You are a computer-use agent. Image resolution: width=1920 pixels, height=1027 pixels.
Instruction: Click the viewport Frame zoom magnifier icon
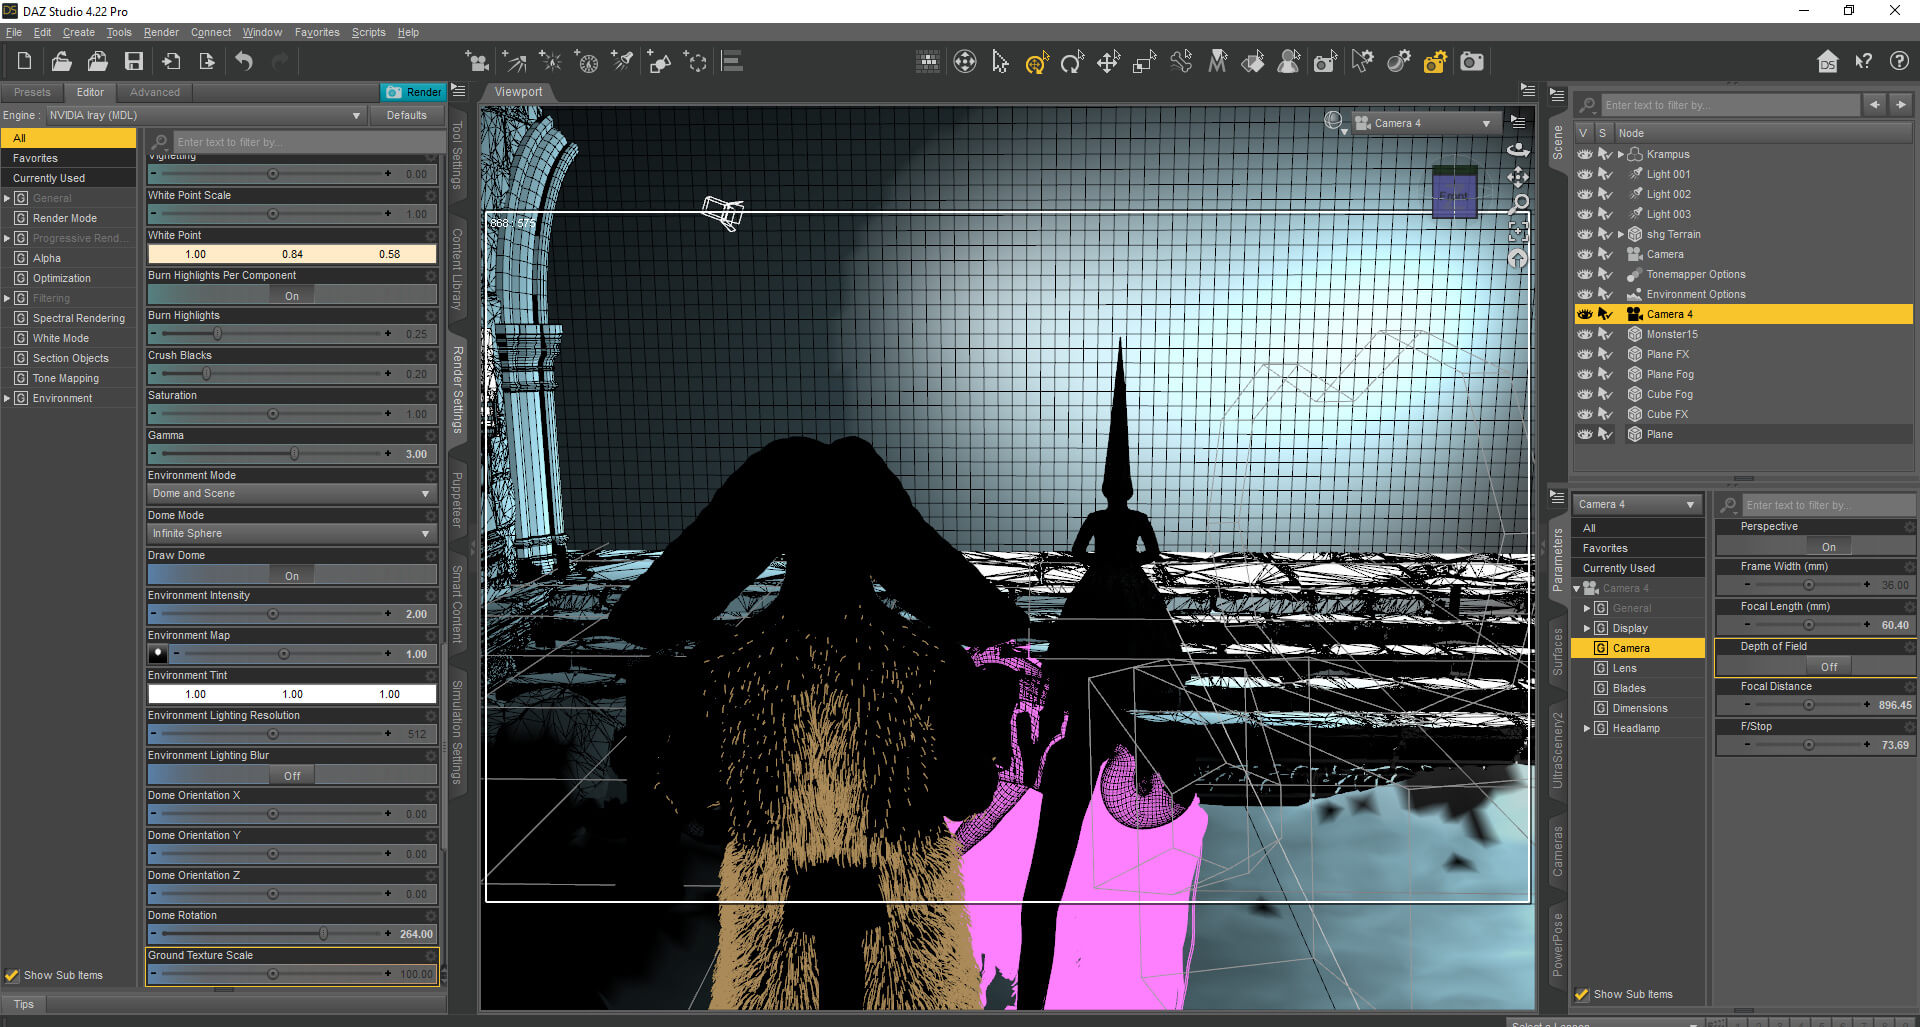pos(1518,204)
